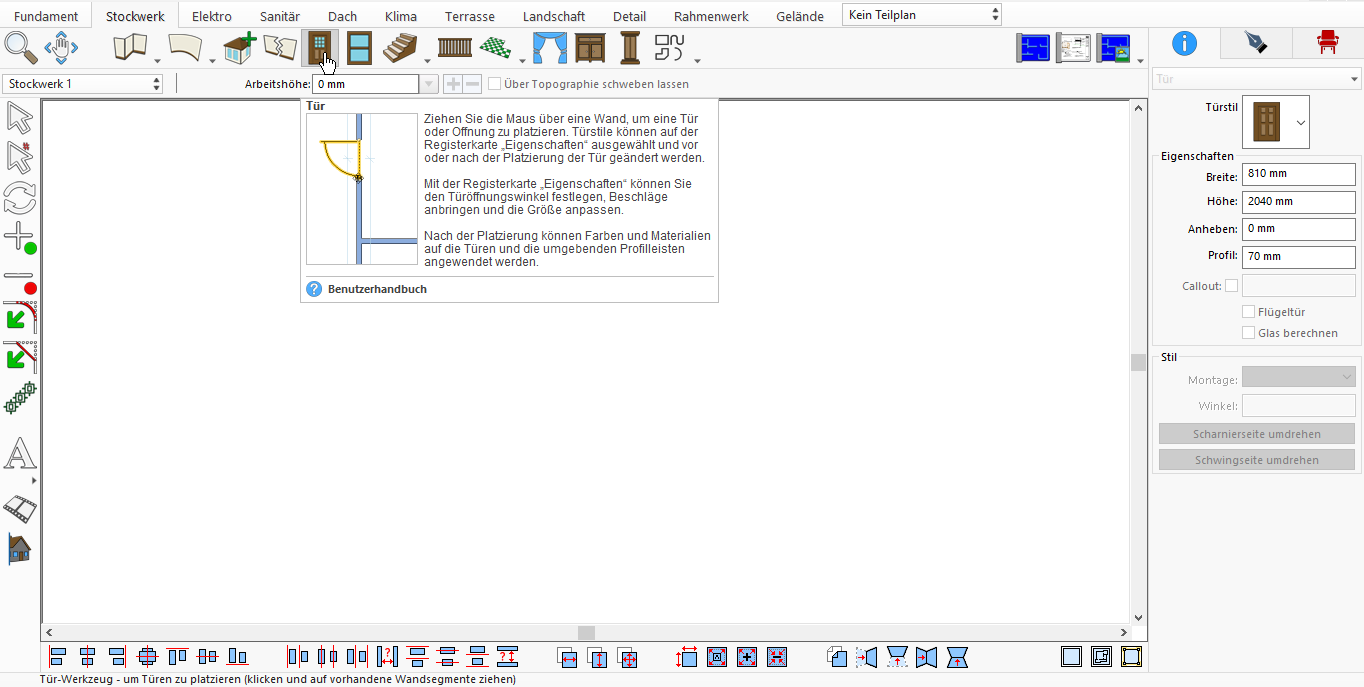Click the horizontal scrollbar thumb below the canvas

(x=587, y=633)
